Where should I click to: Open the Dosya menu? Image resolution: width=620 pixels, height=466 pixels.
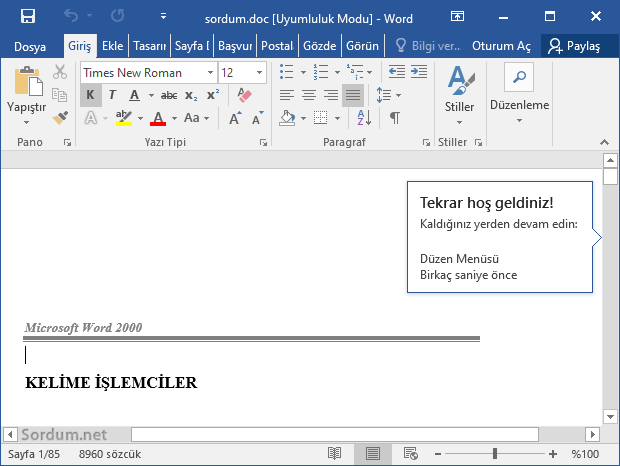click(30, 47)
